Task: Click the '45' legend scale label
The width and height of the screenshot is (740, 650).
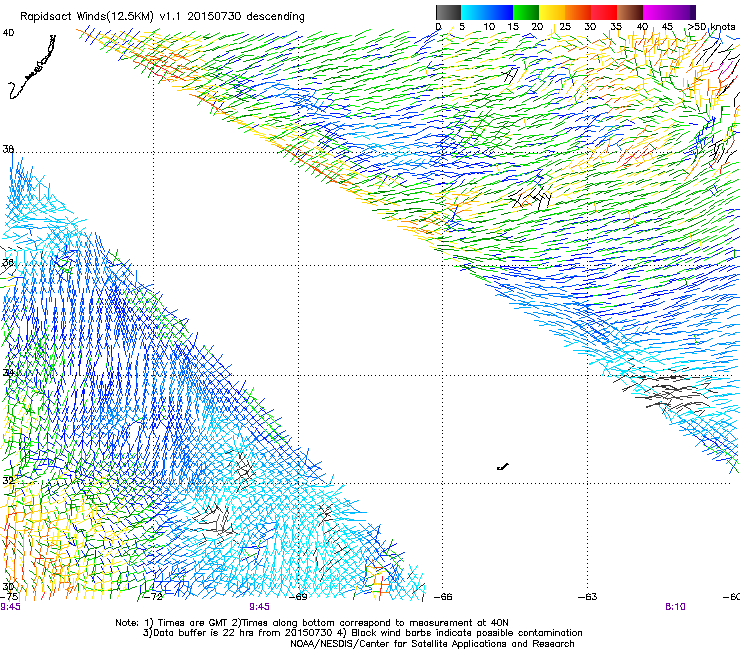Action: pos(667,27)
